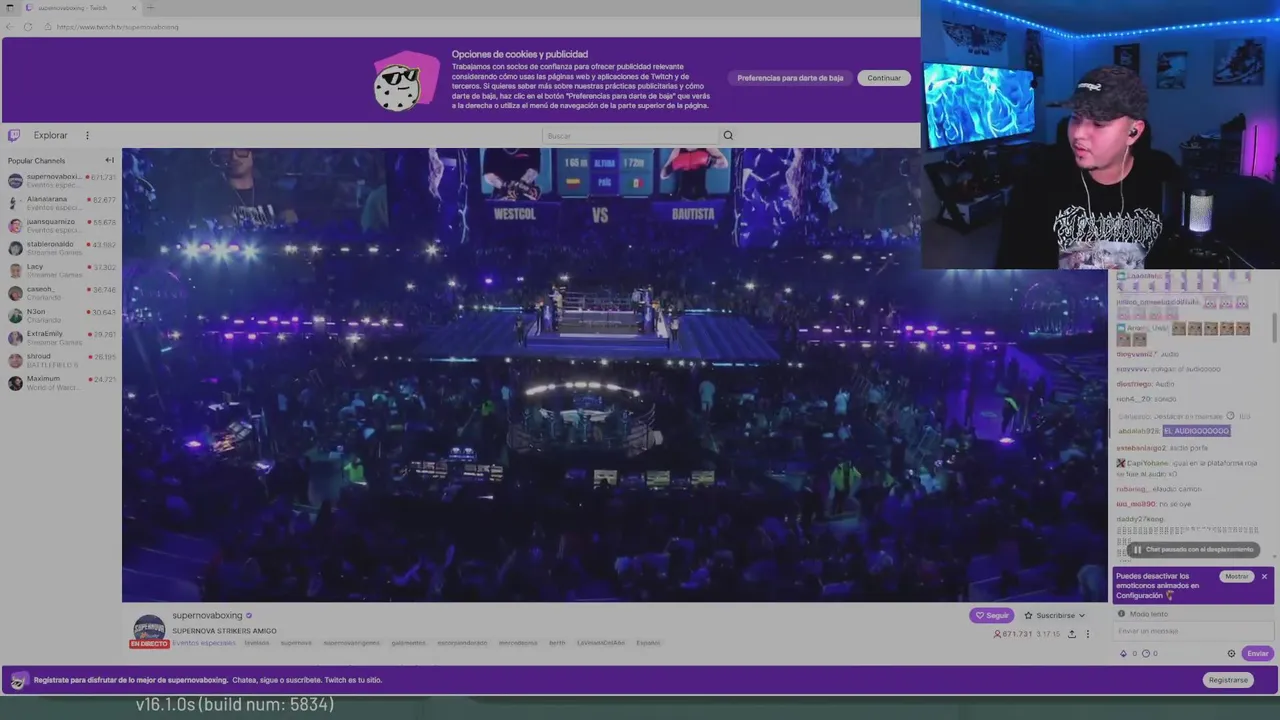The image size is (1280, 720).
Task: Focus the Enviar un mensaje chat input
Action: click(1194, 631)
